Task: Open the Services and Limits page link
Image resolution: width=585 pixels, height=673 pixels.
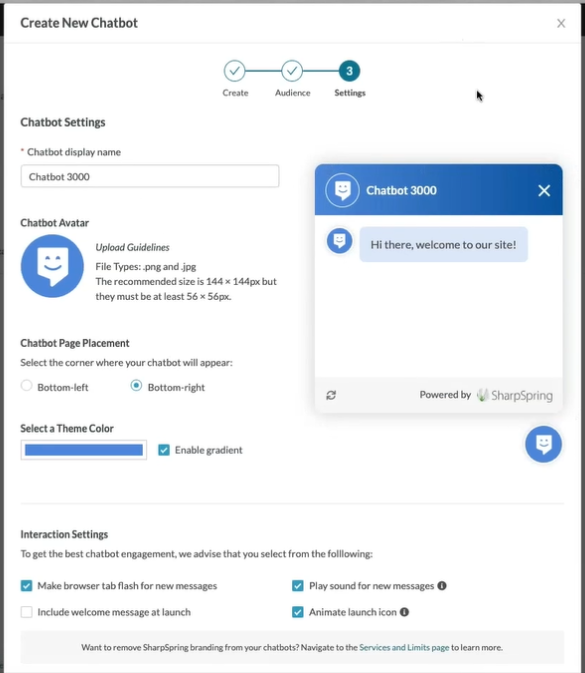Action: click(404, 647)
